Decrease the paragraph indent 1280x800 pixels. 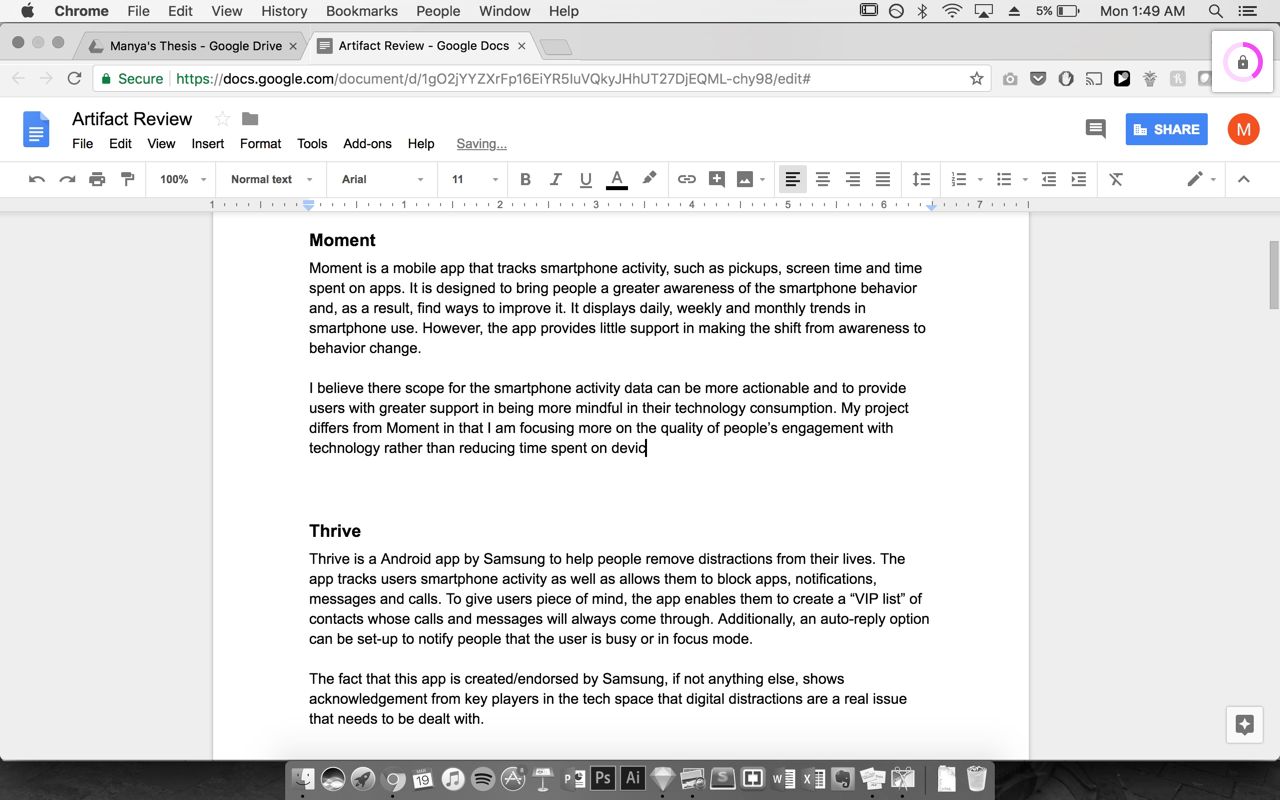1048,179
